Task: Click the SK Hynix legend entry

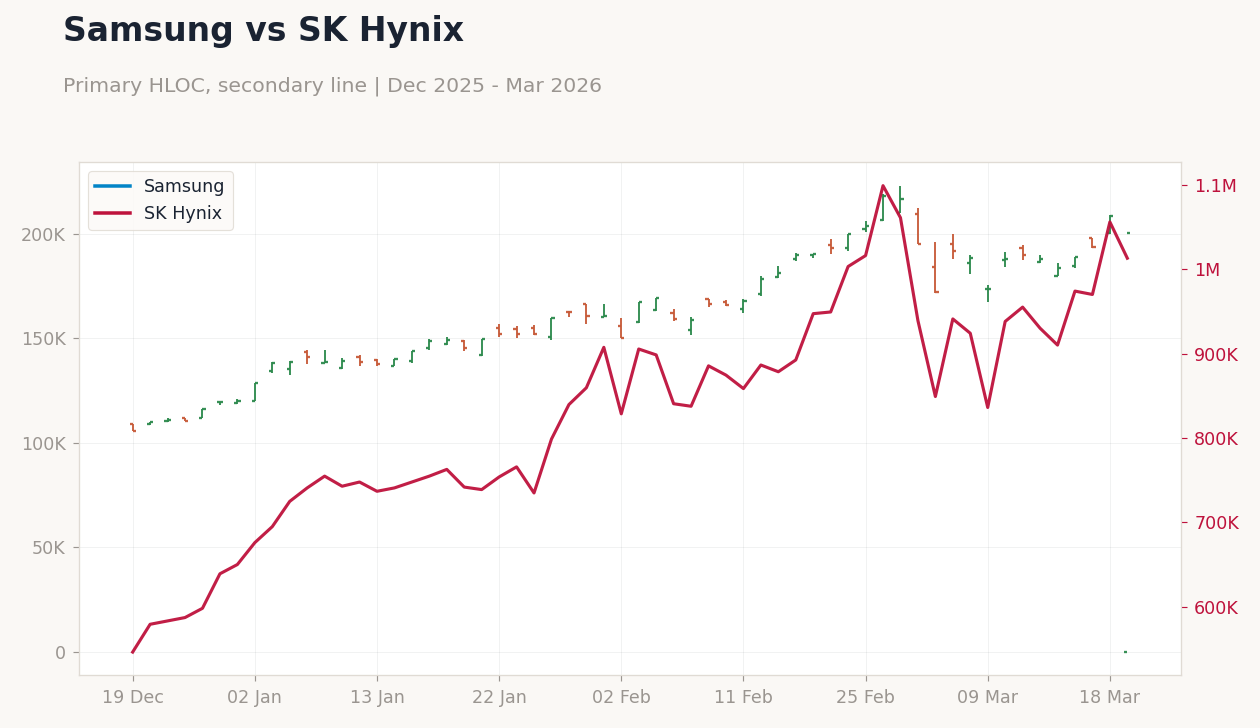Action: pos(158,213)
